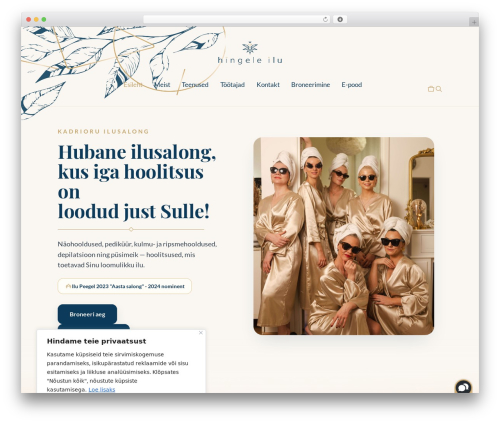Image resolution: width=500 pixels, height=423 pixels.
Task: Click the Ilu Peegel 2023 nominee badge
Action: (x=125, y=286)
